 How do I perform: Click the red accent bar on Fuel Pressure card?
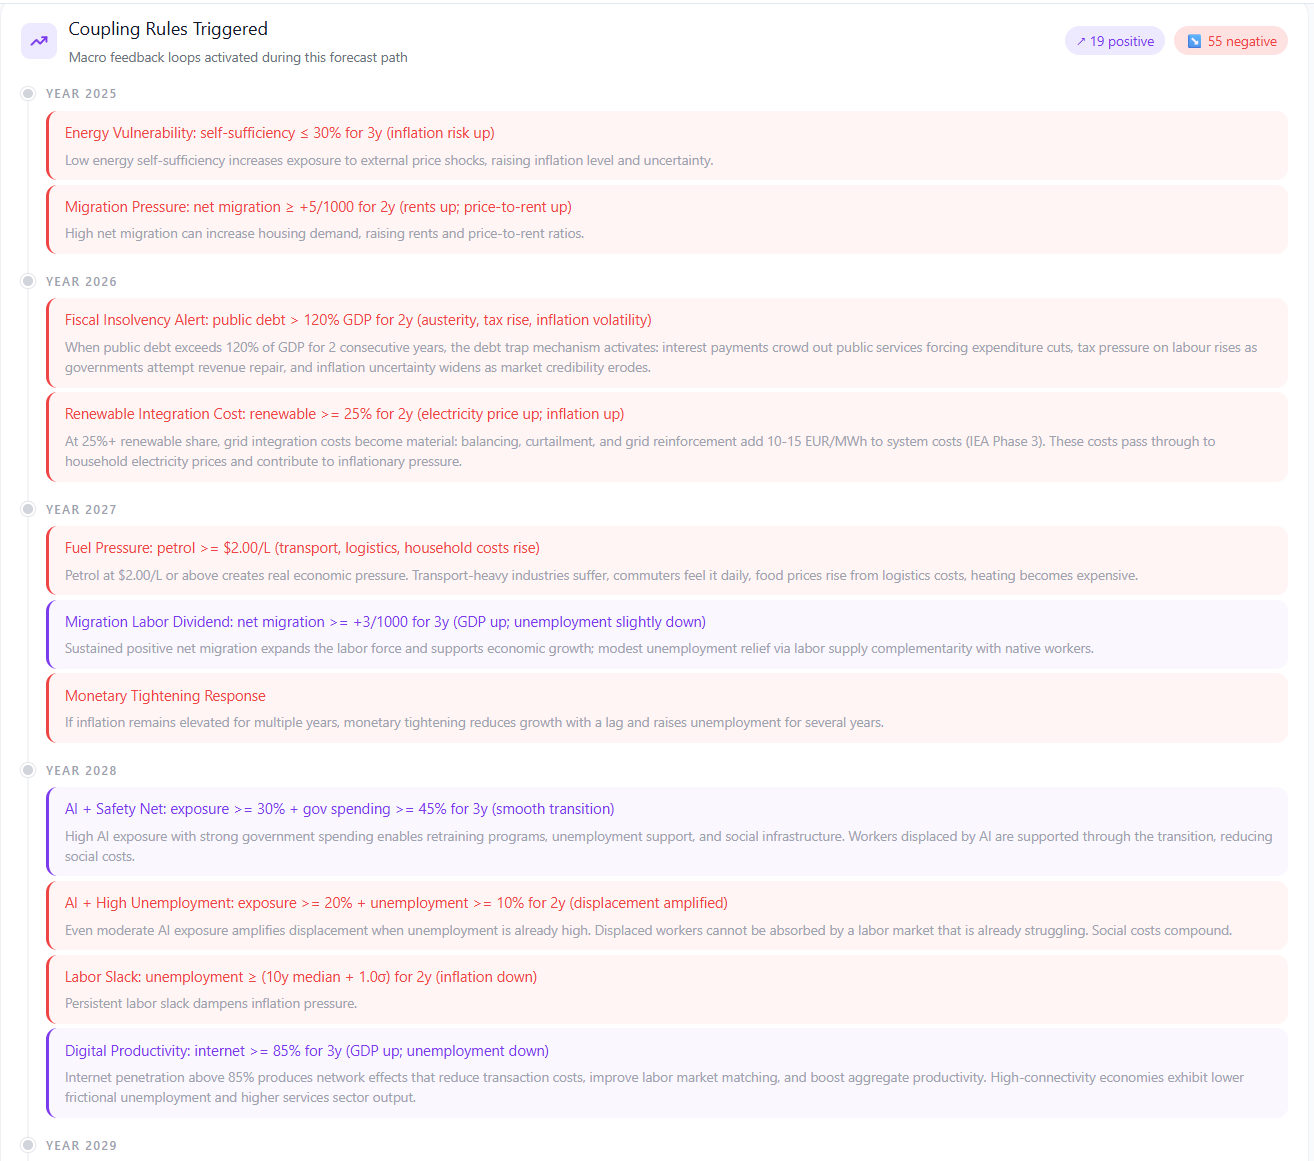[47, 560]
